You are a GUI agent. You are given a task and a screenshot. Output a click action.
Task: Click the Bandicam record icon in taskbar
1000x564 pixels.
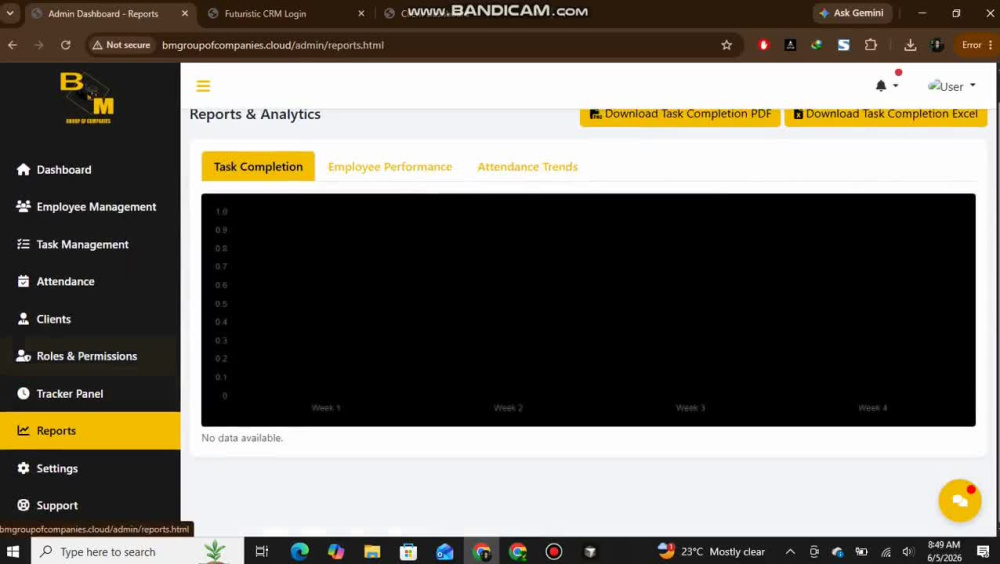point(554,551)
